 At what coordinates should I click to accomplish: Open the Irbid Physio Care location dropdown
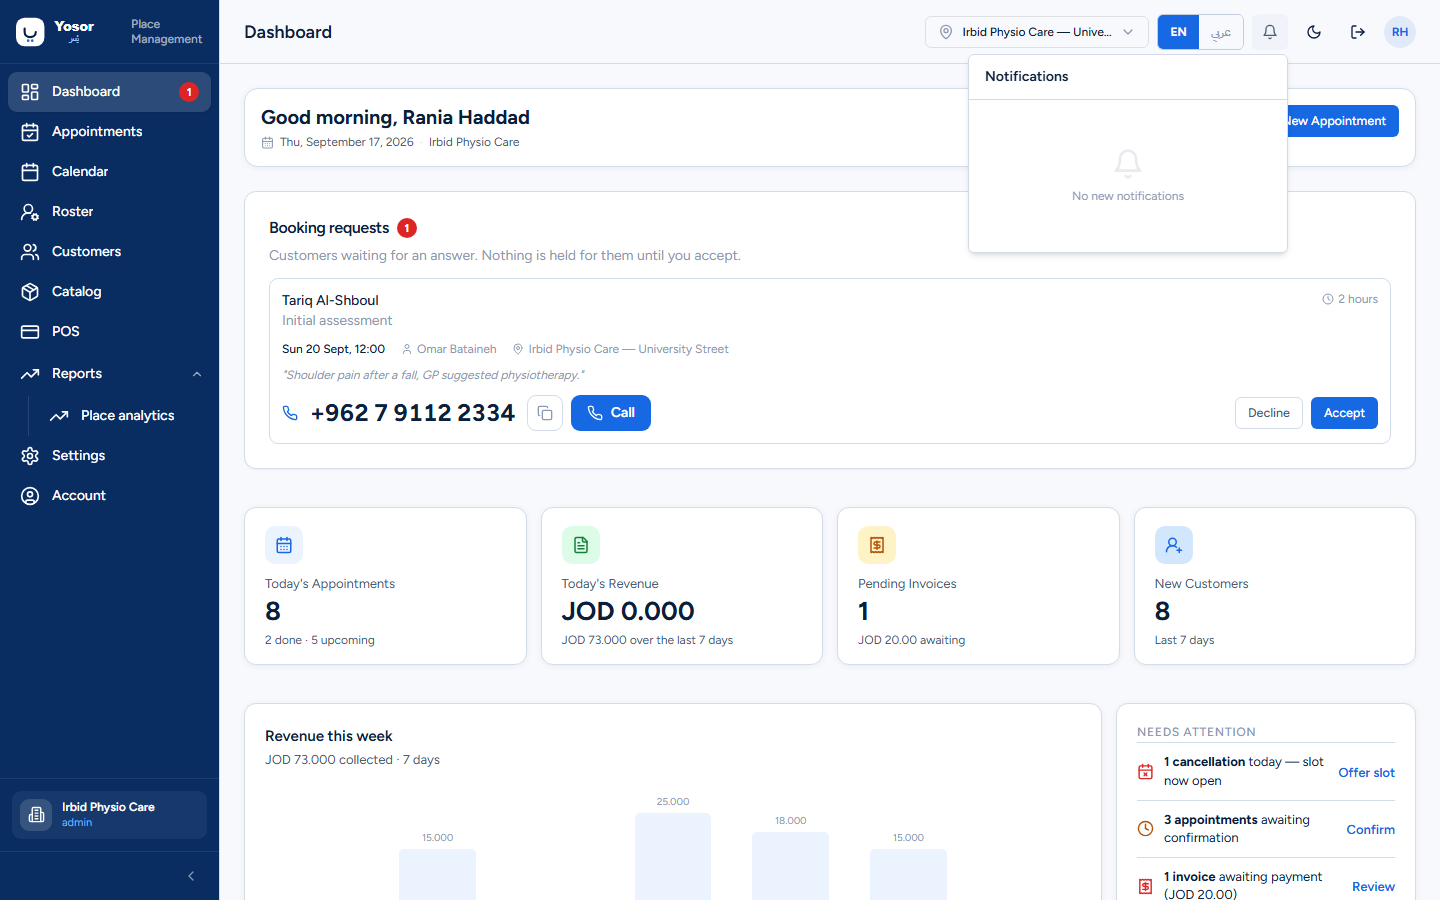tap(1036, 32)
